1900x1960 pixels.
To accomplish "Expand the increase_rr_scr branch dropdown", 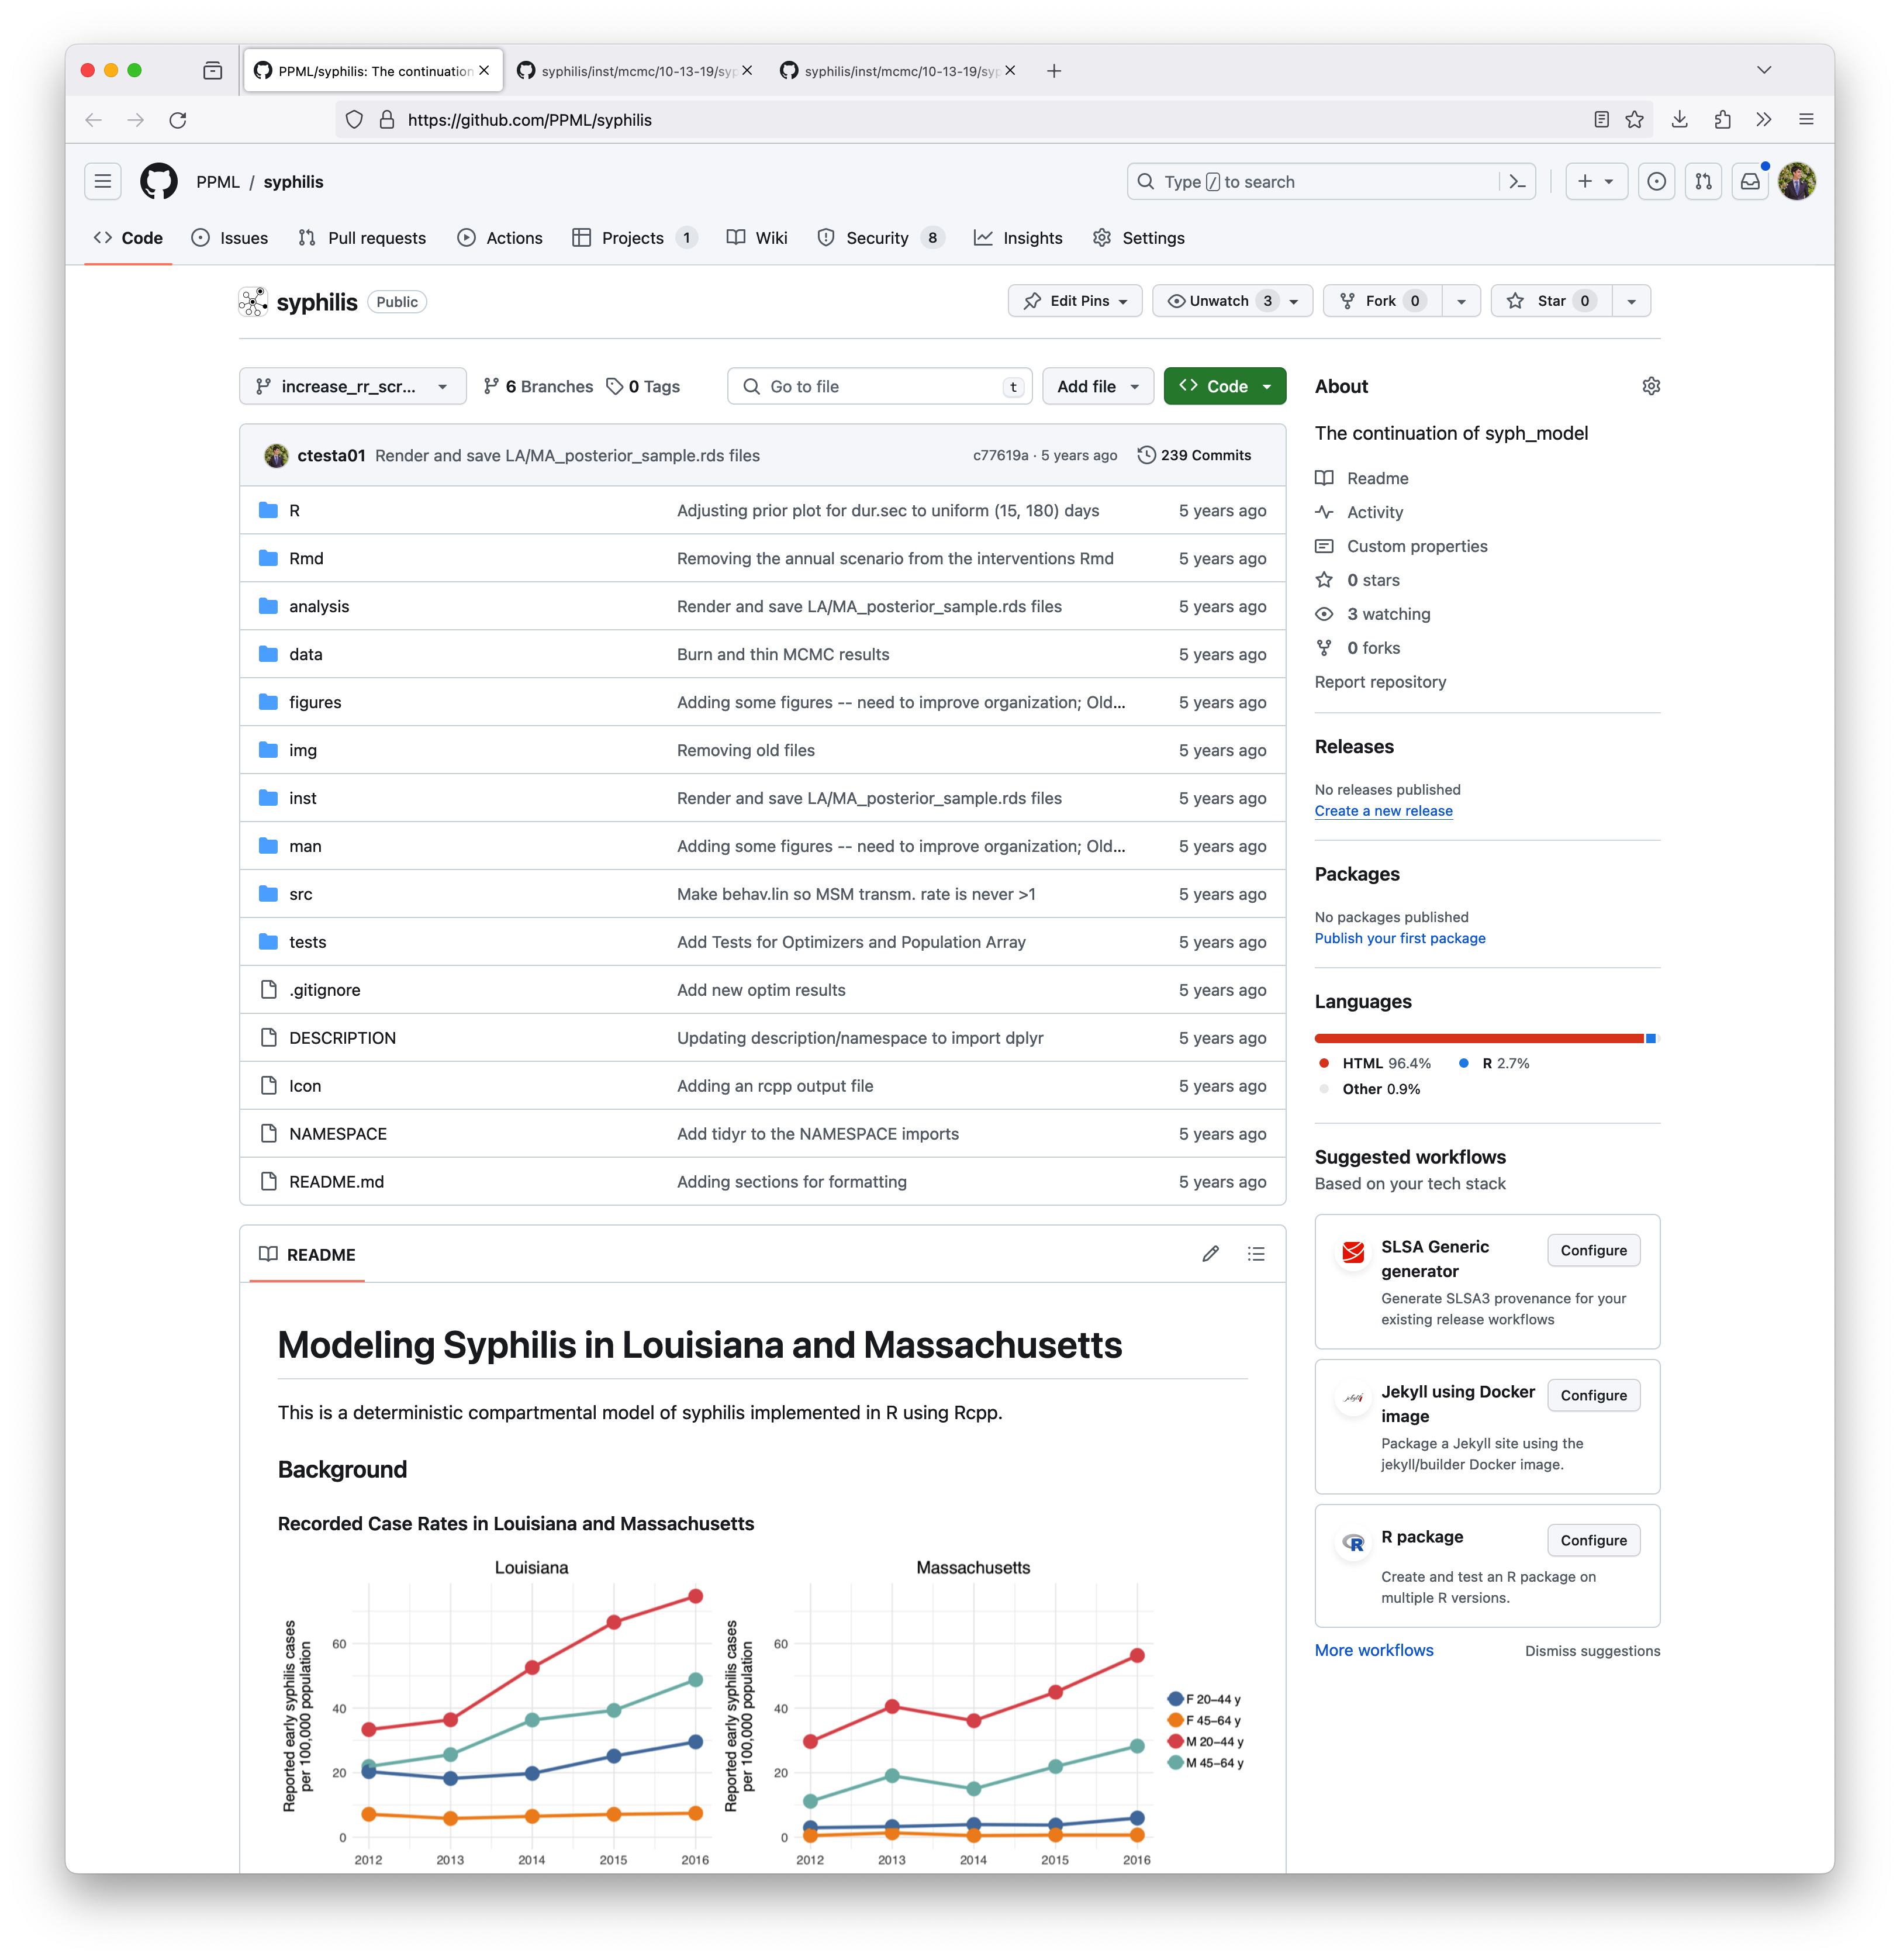I will click(x=352, y=387).
